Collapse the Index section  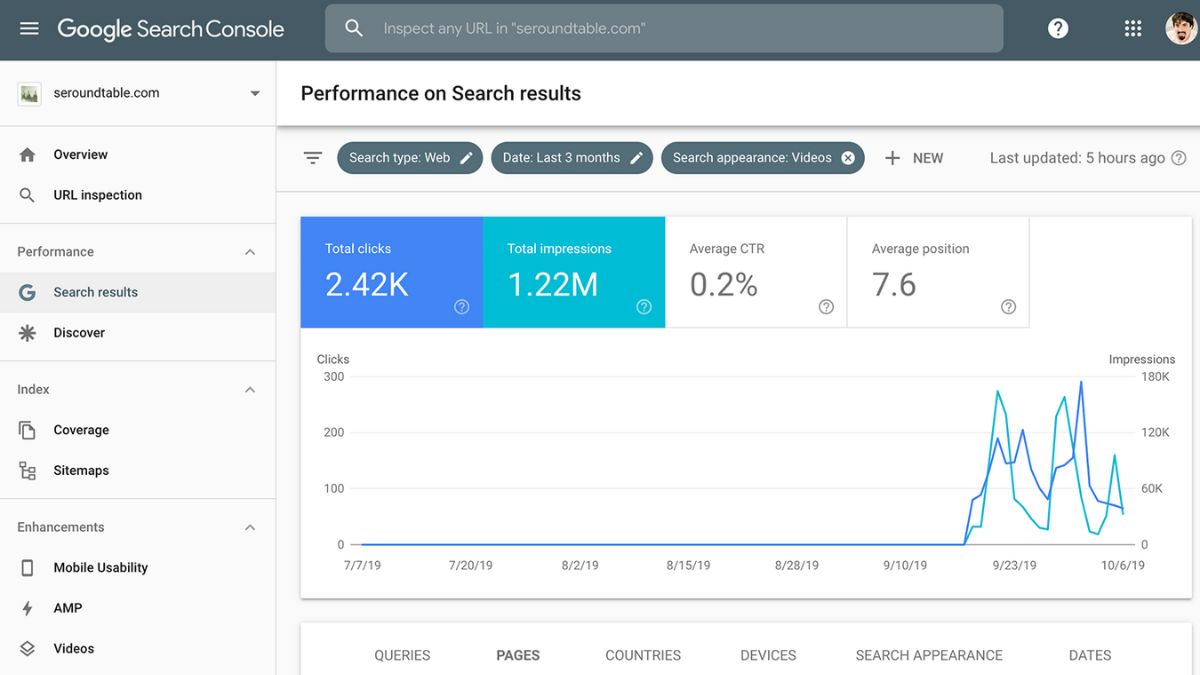coord(250,390)
